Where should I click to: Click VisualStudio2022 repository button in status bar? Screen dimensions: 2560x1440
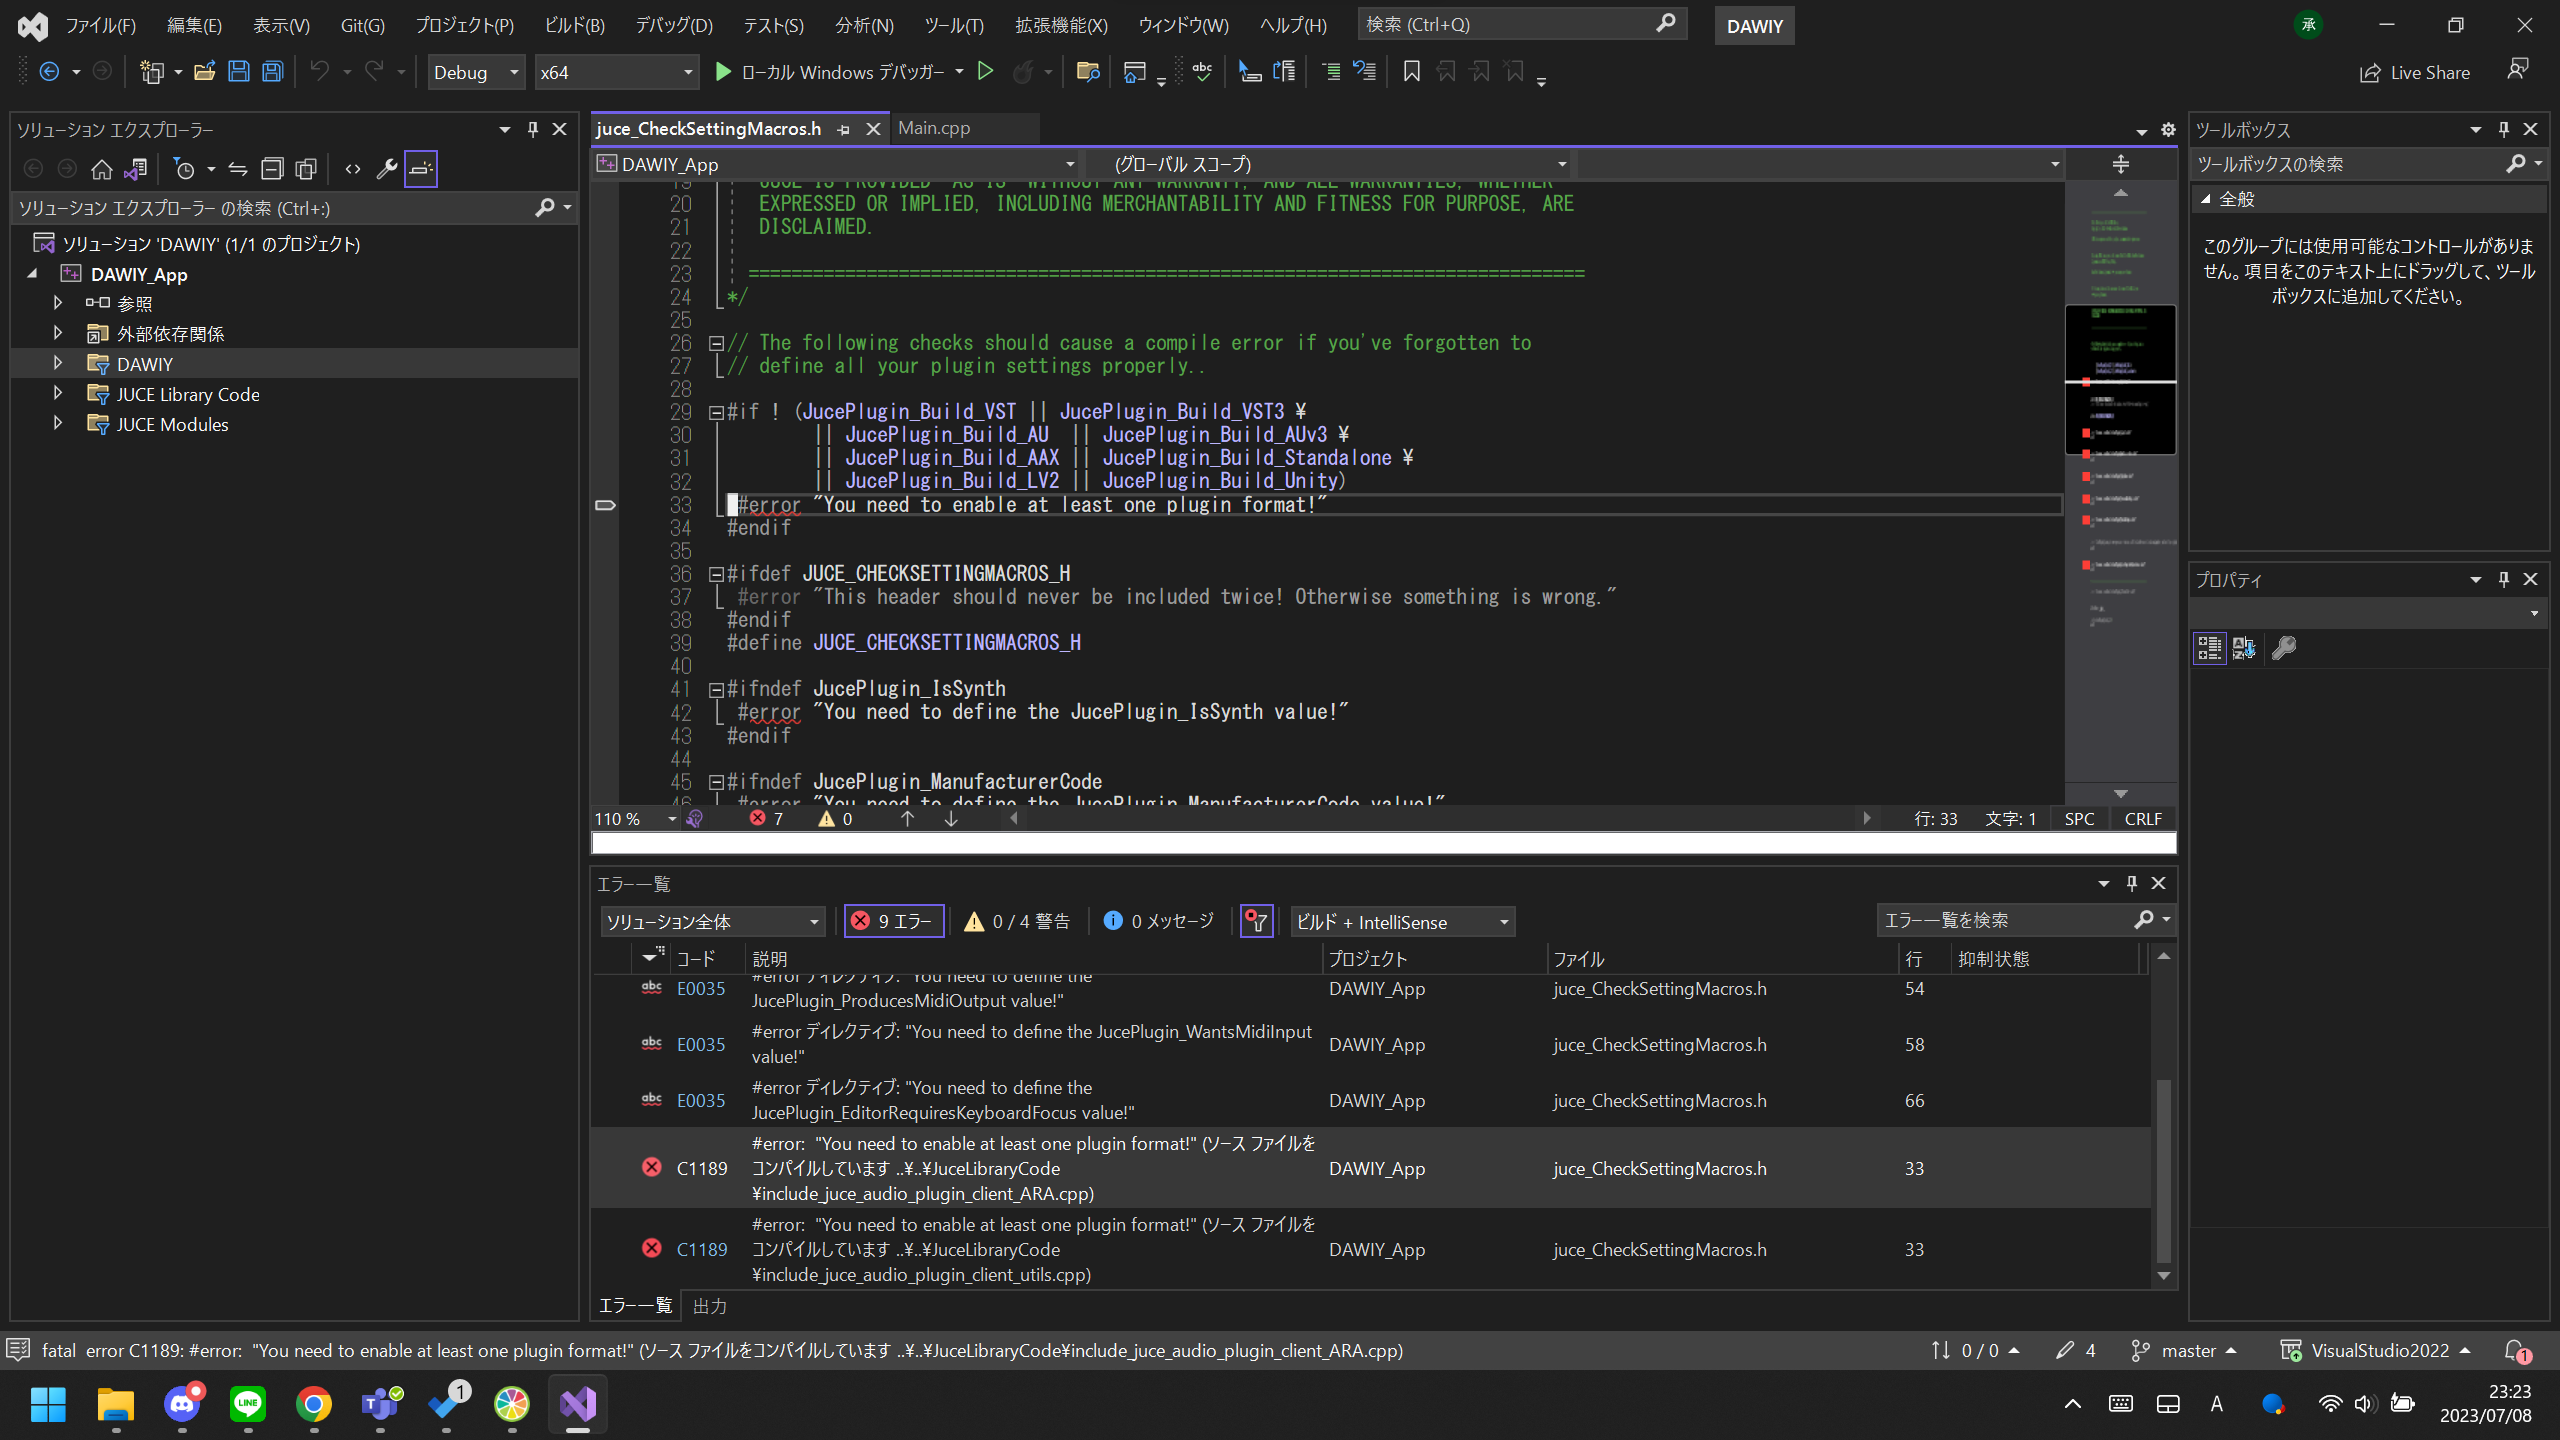click(2376, 1351)
